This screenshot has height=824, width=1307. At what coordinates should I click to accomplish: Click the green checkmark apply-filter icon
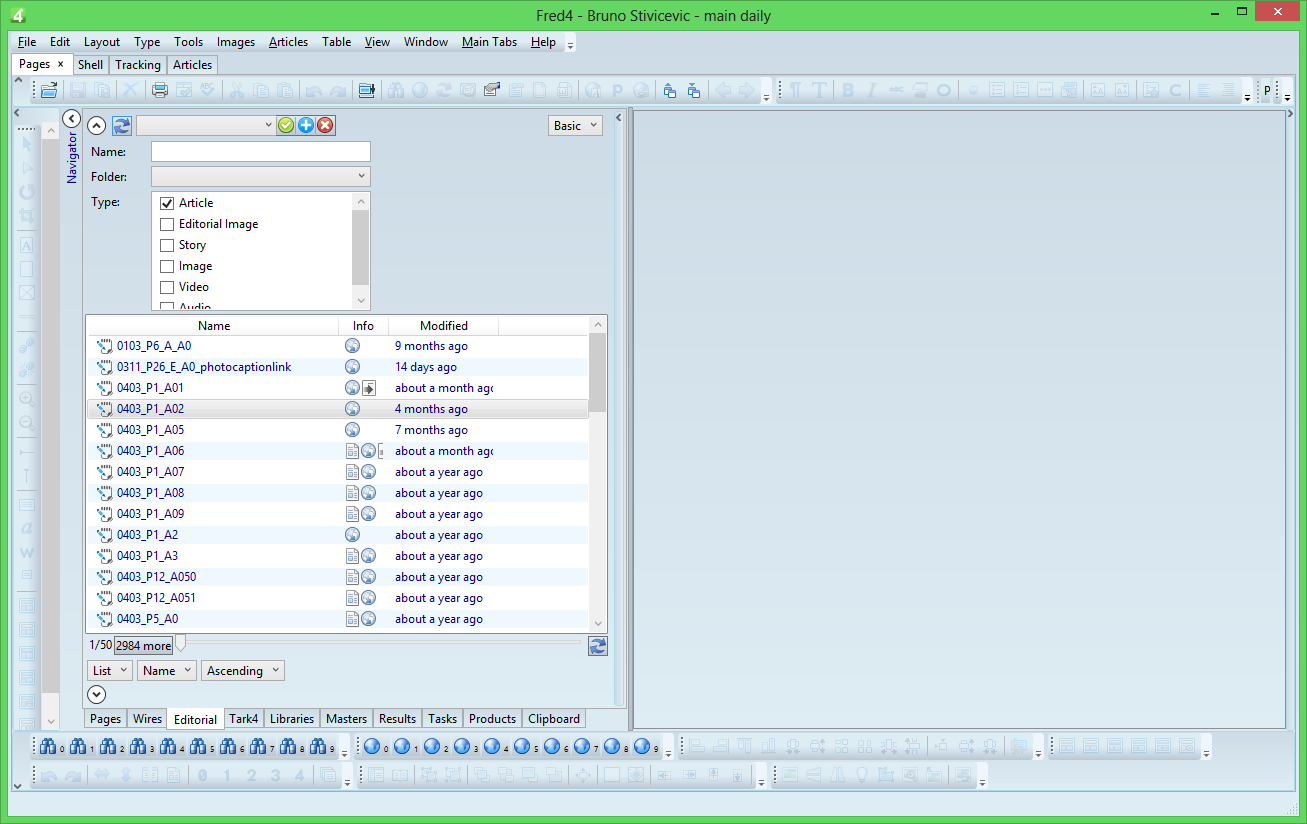pyautogui.click(x=286, y=125)
